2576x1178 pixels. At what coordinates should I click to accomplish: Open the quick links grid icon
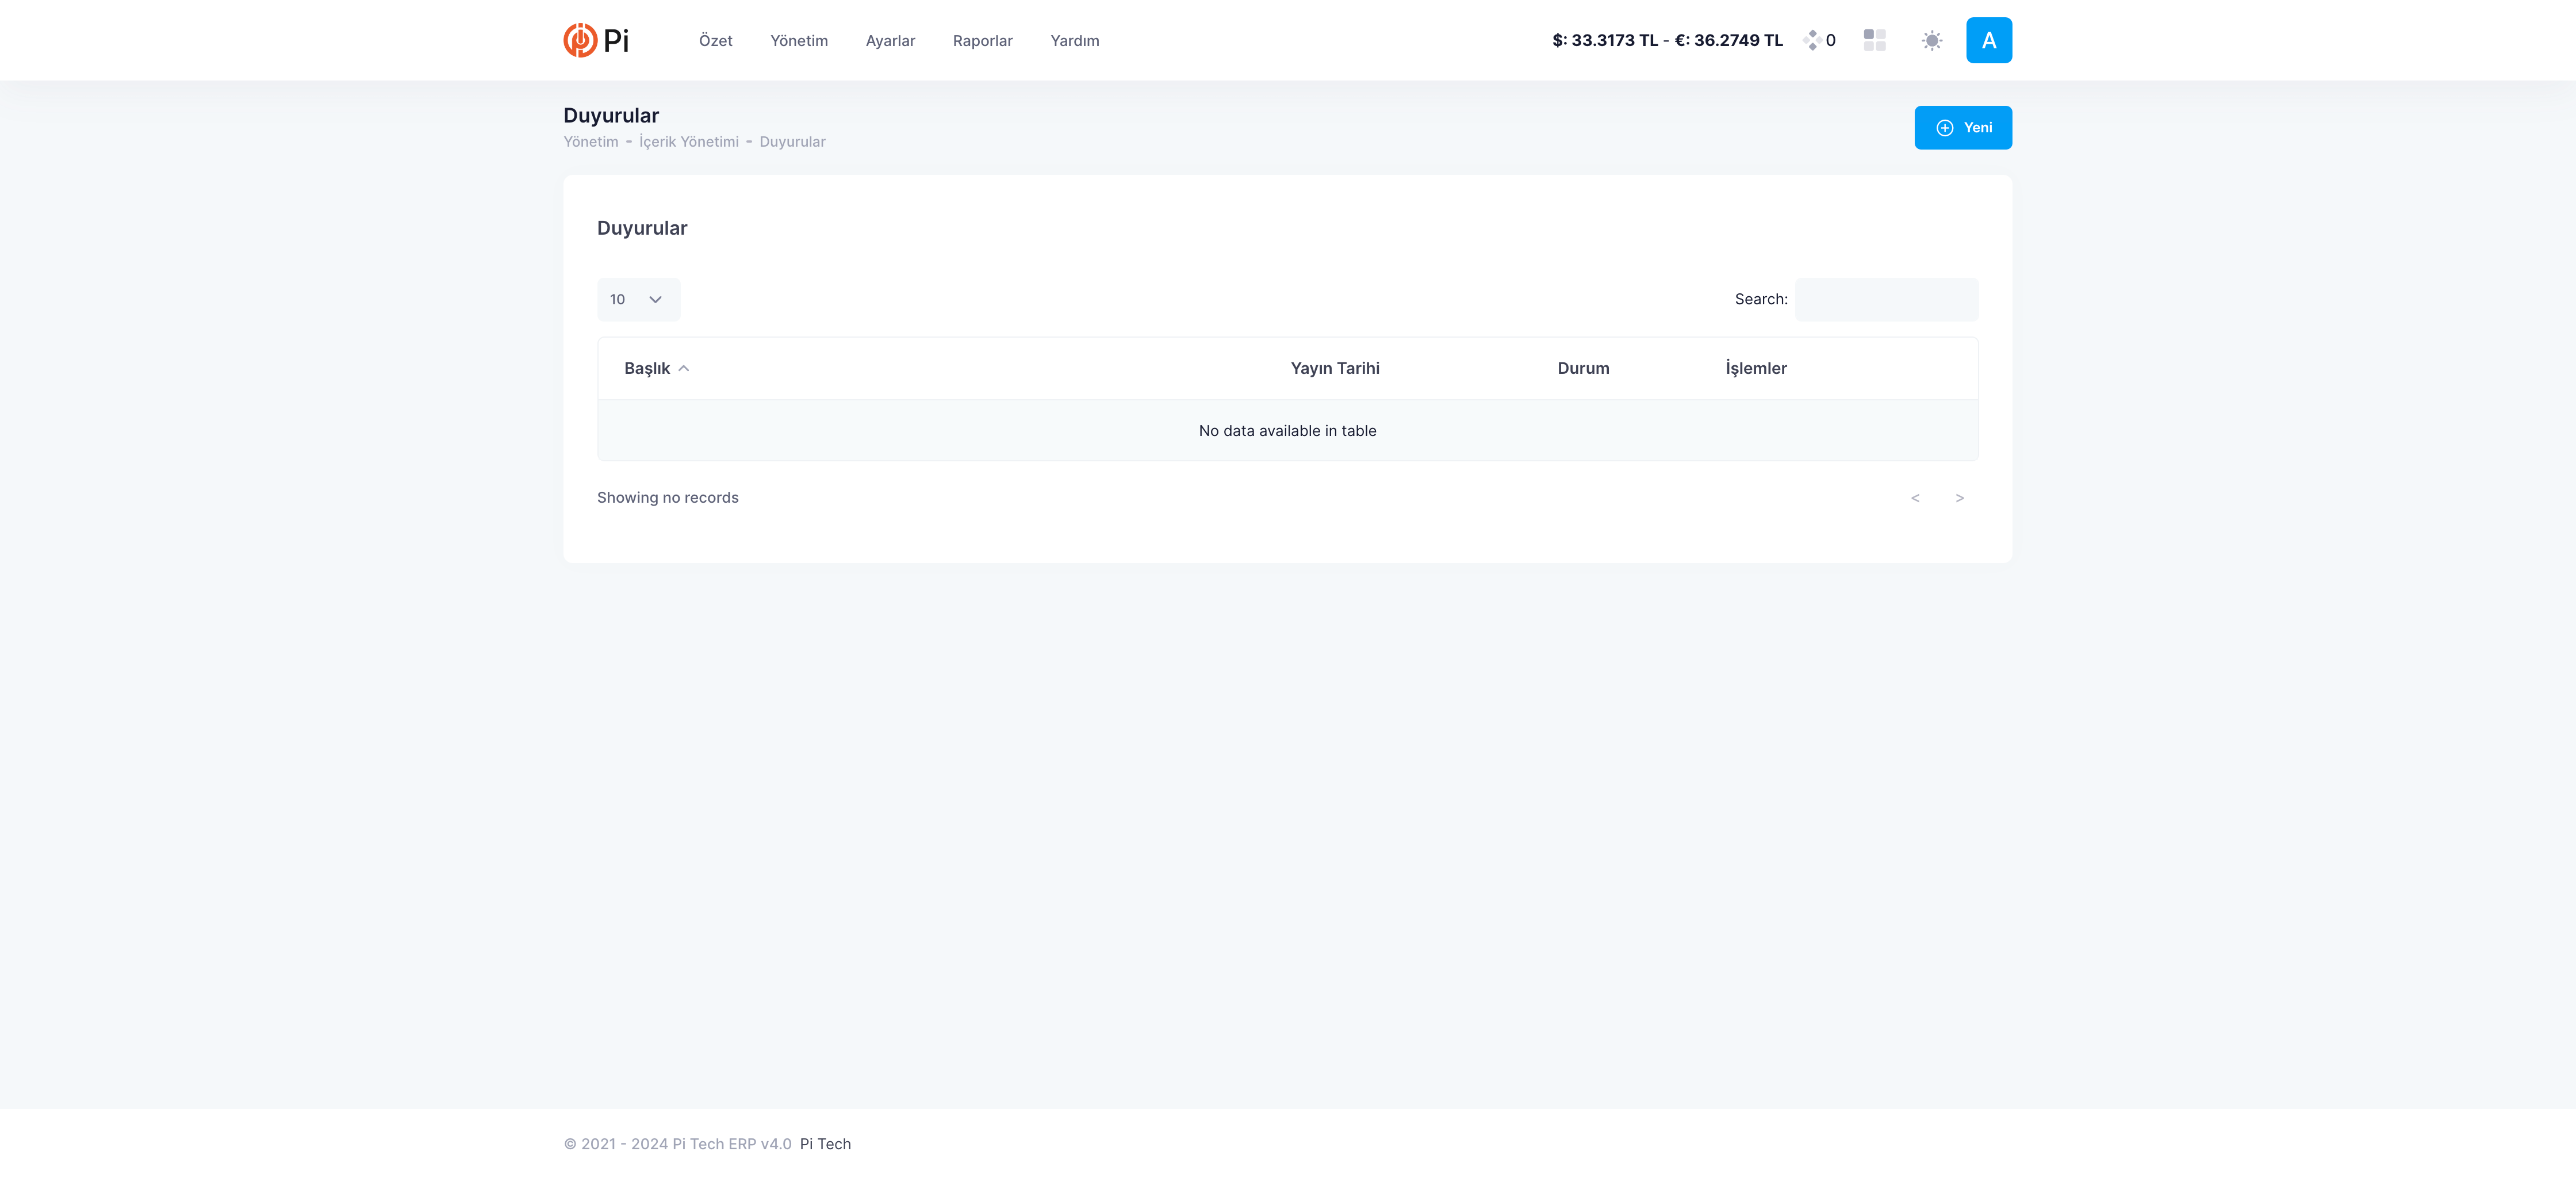(x=1874, y=40)
